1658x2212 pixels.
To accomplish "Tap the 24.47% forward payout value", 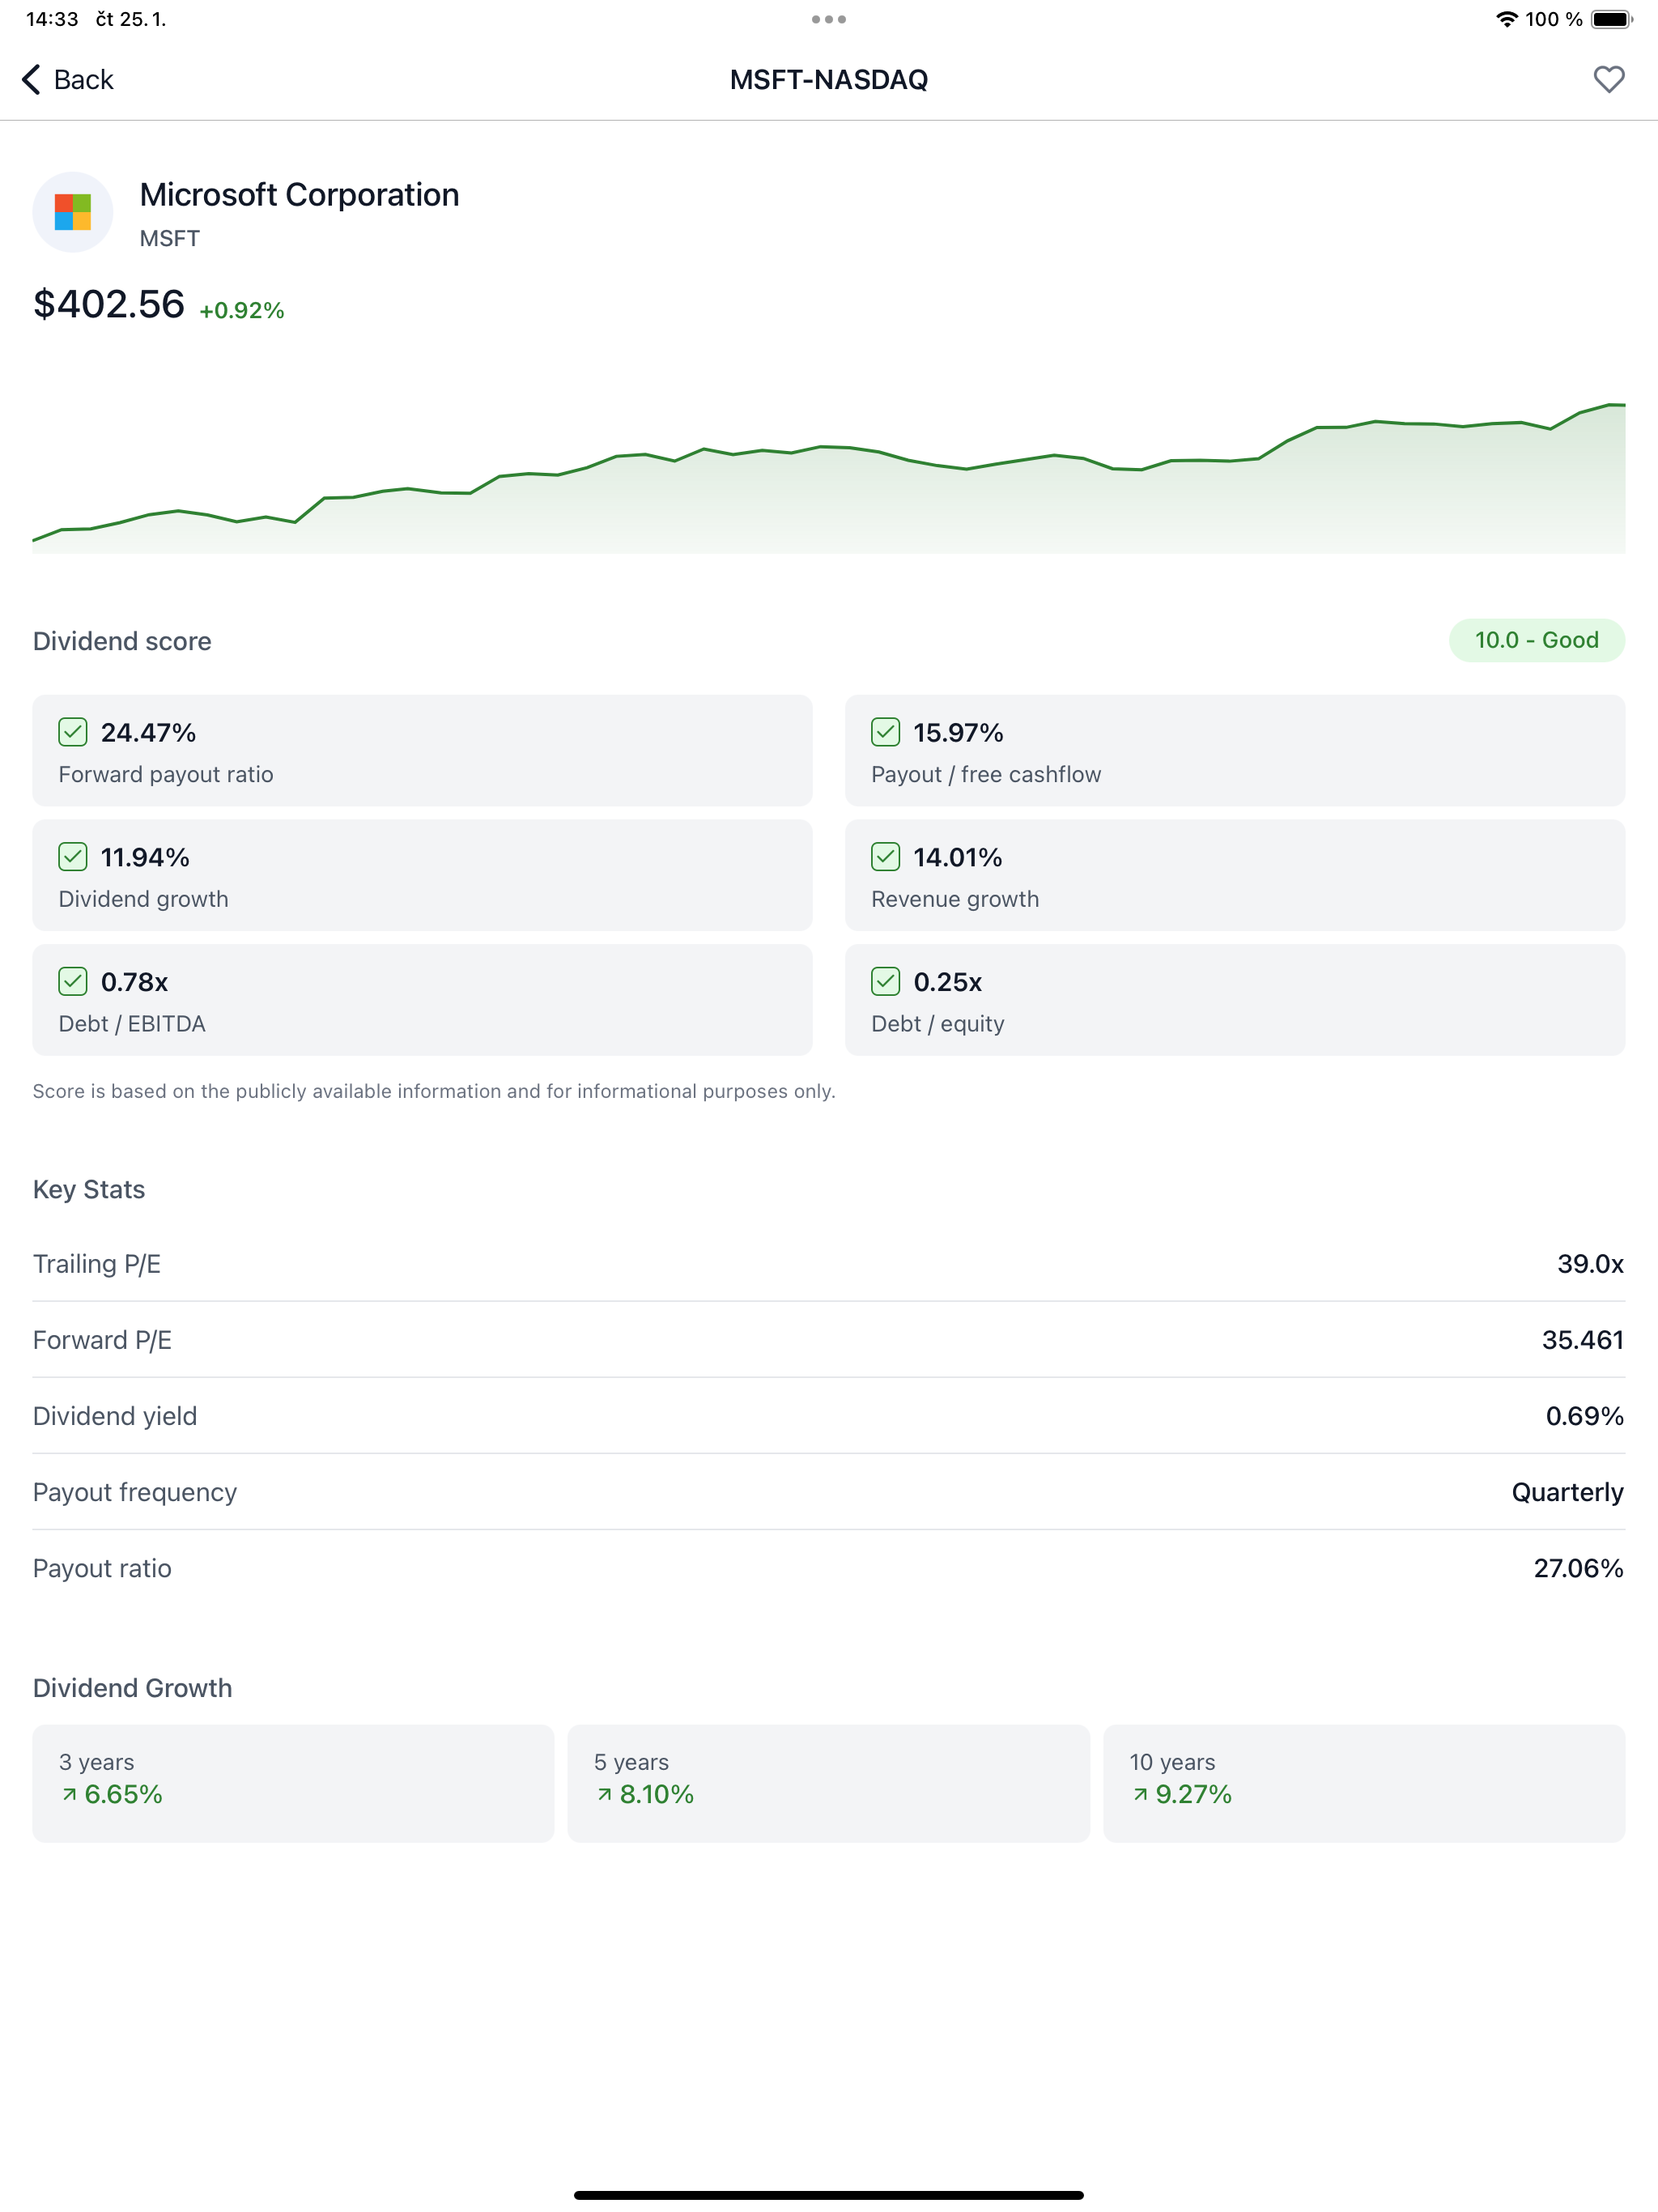I will click(x=148, y=732).
